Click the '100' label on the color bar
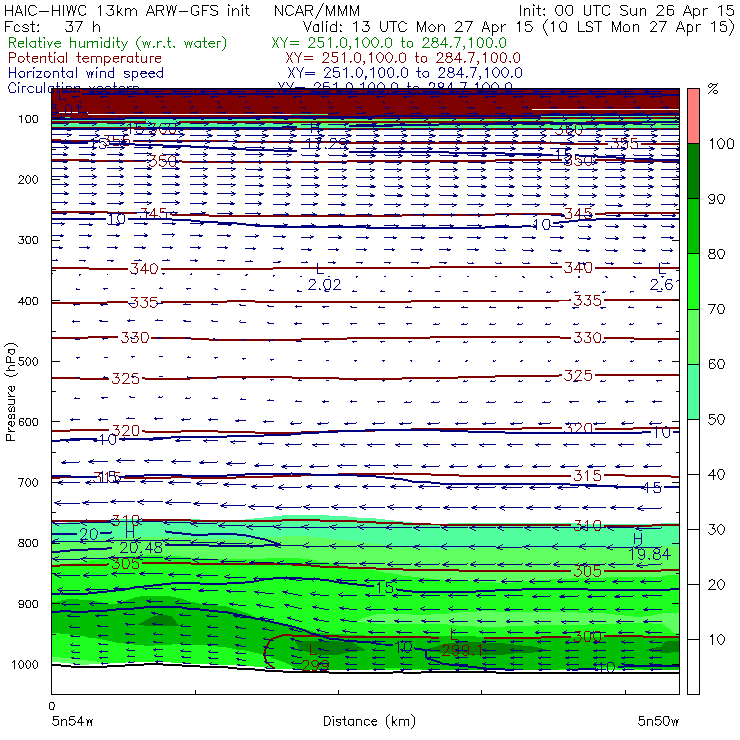The image size is (740, 740). [x=721, y=143]
